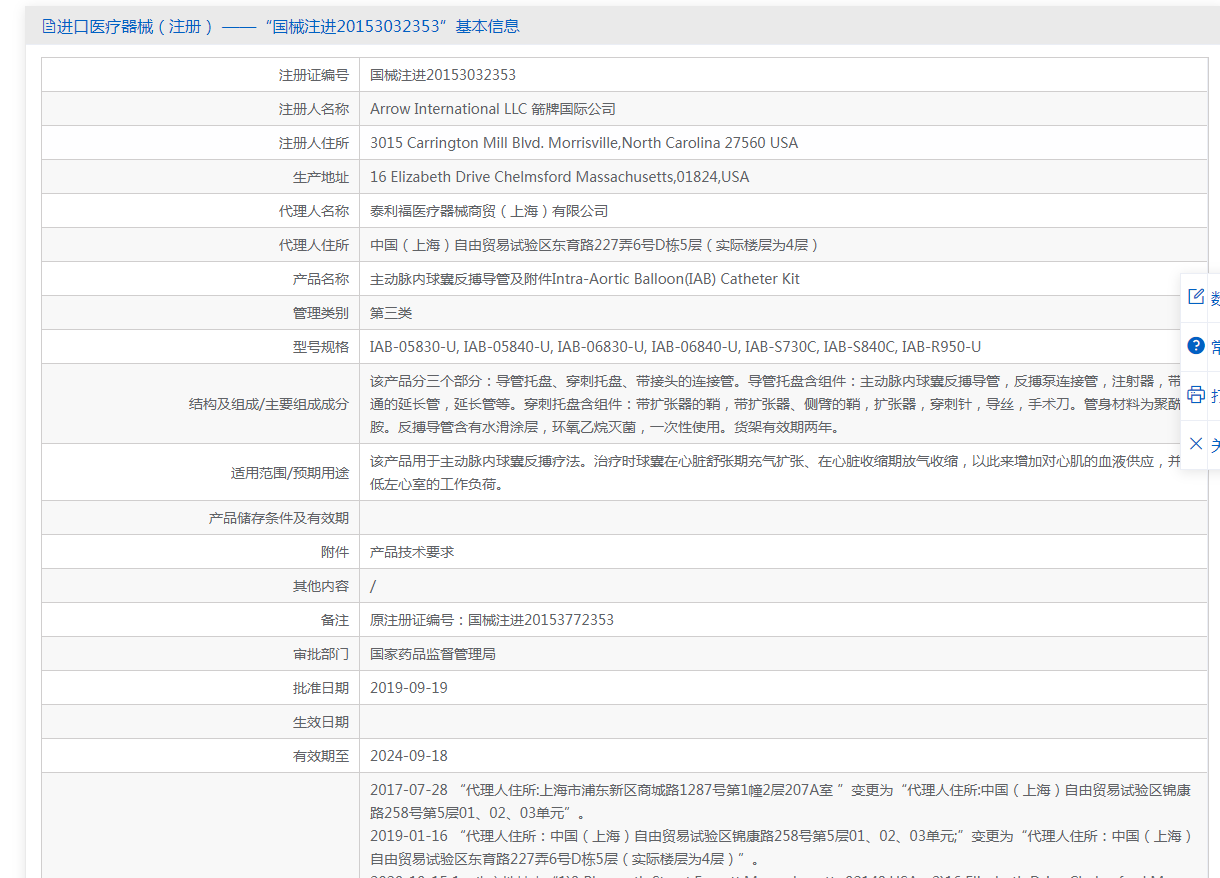
Task: Click the 注册人名称 label cell
Action: pyautogui.click(x=200, y=109)
